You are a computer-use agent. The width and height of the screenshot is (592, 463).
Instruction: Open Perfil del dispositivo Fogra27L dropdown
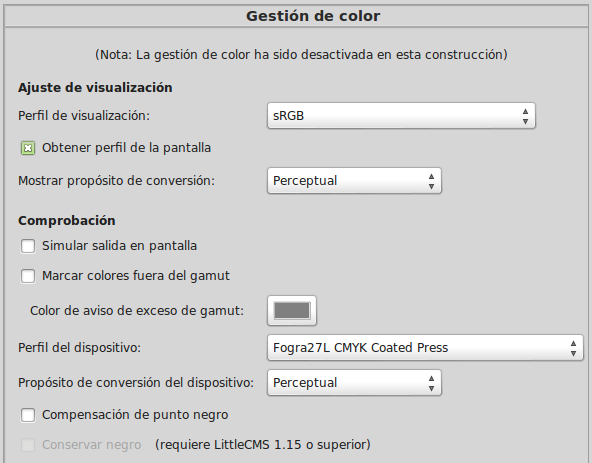click(x=425, y=347)
